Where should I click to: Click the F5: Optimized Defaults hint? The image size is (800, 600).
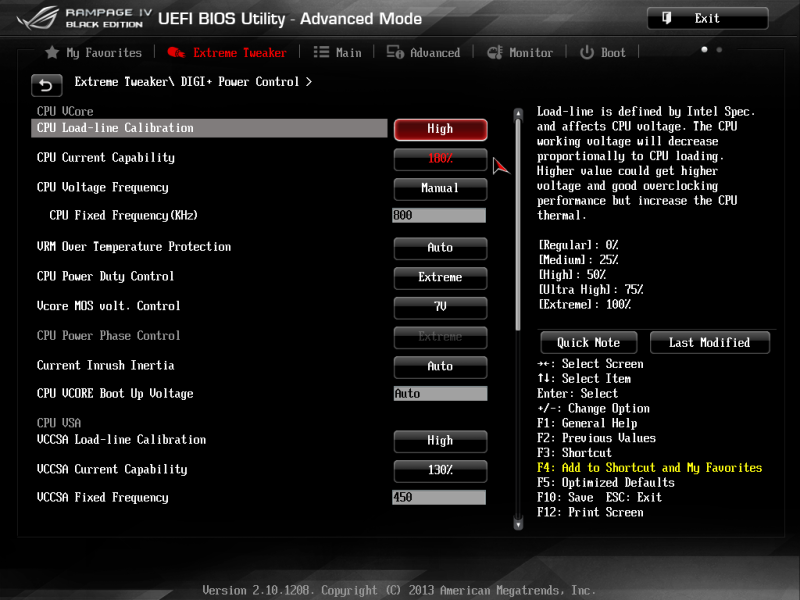pyautogui.click(x=606, y=482)
